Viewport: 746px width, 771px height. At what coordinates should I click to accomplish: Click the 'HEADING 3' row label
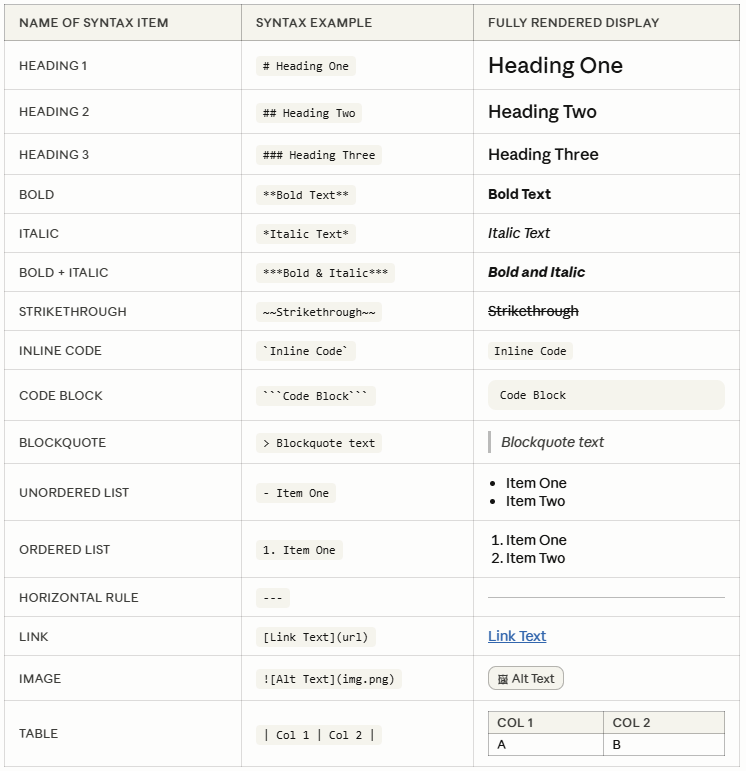[x=54, y=154]
